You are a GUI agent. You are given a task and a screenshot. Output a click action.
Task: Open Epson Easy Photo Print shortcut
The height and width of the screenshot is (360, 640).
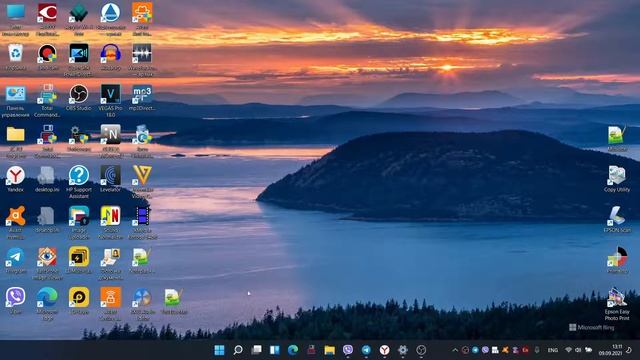coord(617,297)
